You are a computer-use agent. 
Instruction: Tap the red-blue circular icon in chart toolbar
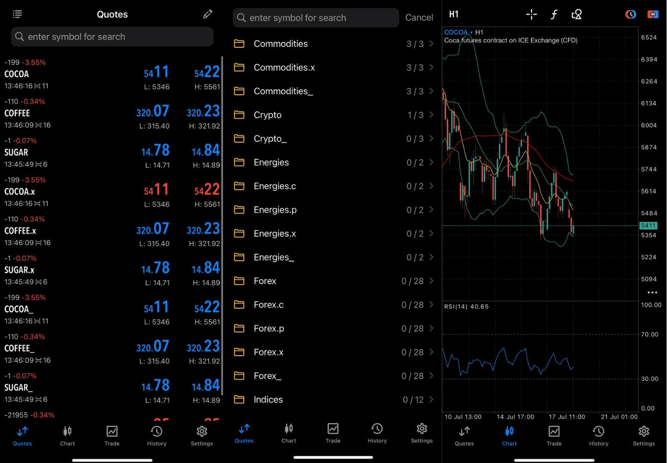click(x=630, y=14)
